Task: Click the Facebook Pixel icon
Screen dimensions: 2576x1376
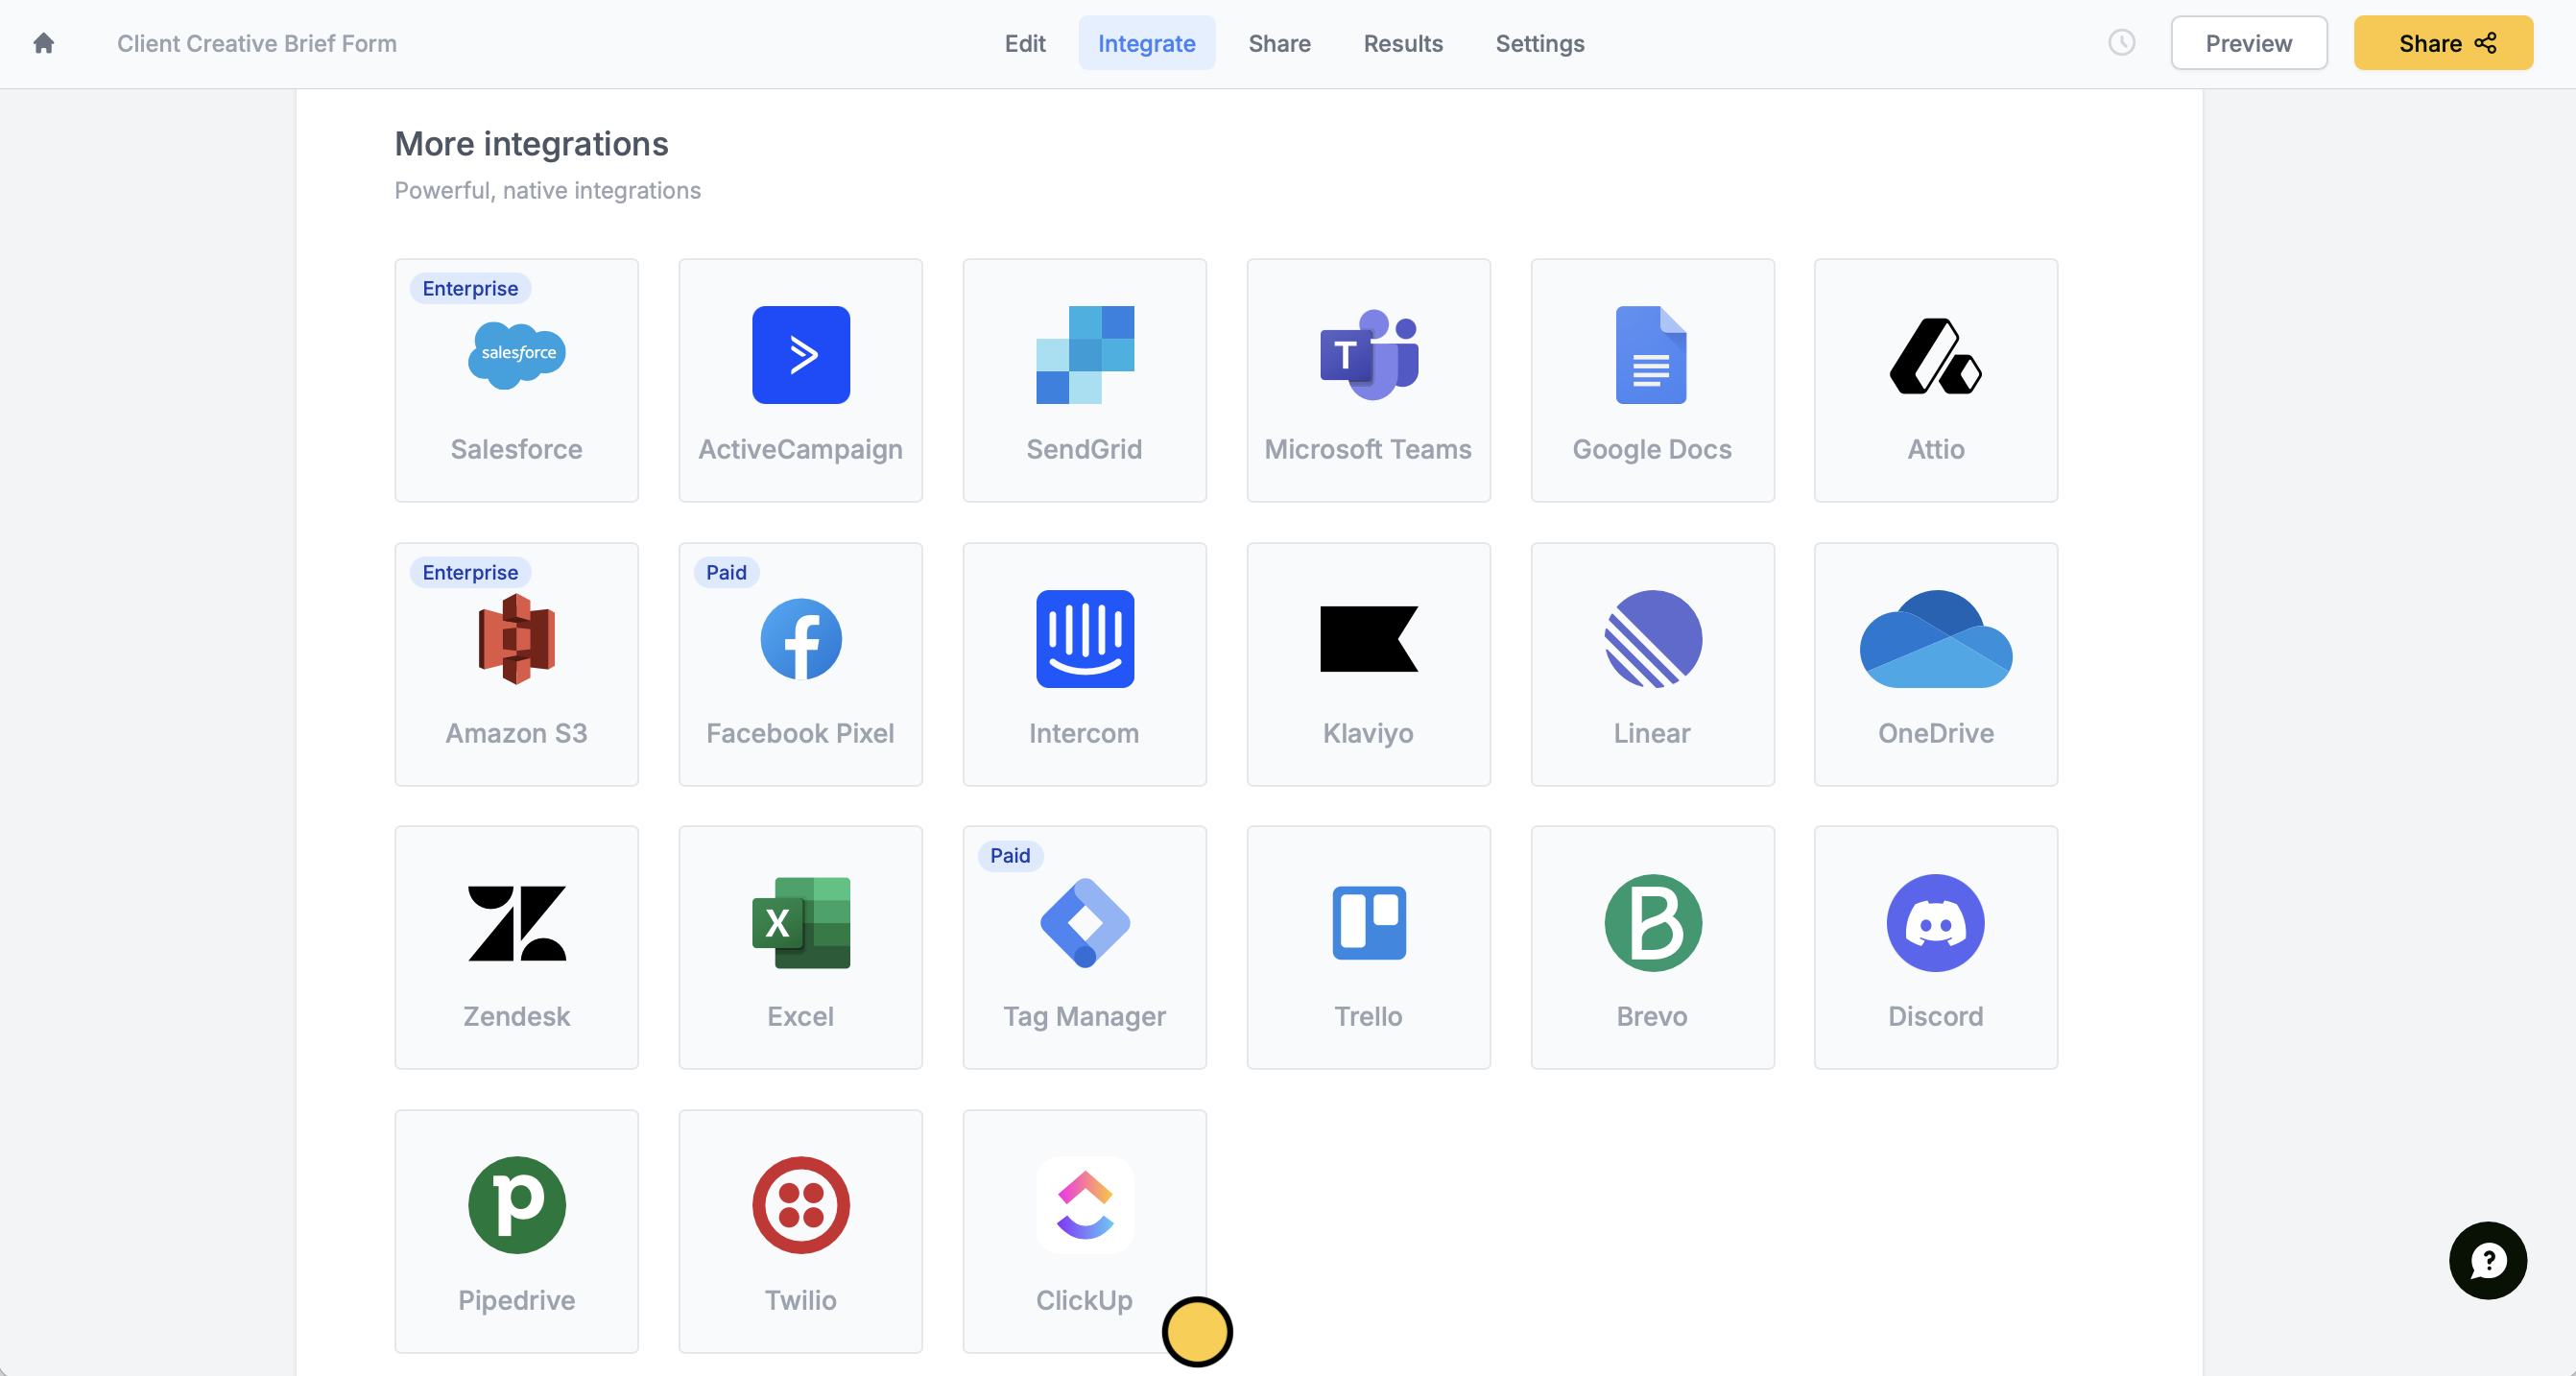Action: point(800,639)
